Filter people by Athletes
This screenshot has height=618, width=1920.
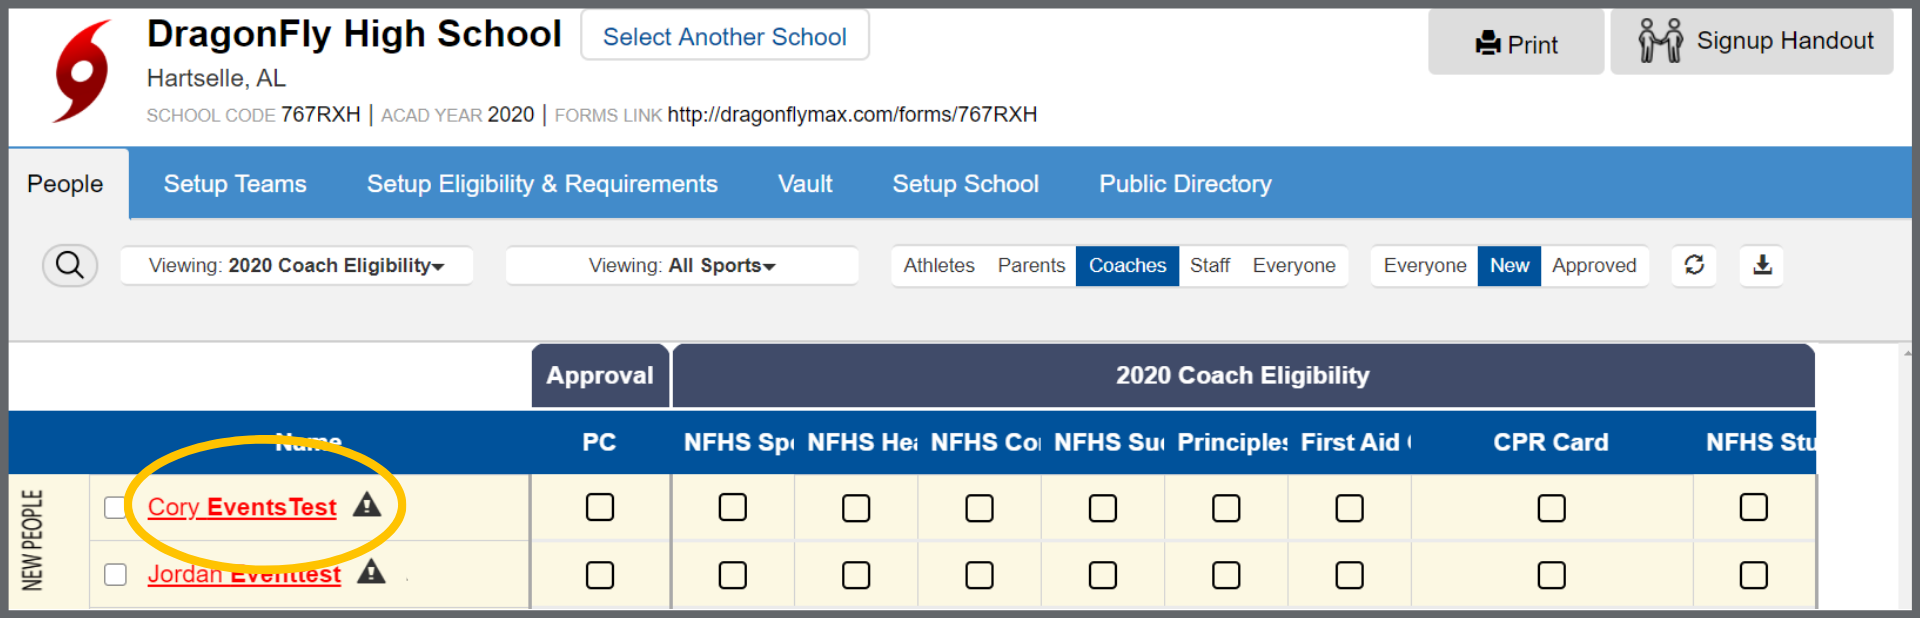[939, 265]
